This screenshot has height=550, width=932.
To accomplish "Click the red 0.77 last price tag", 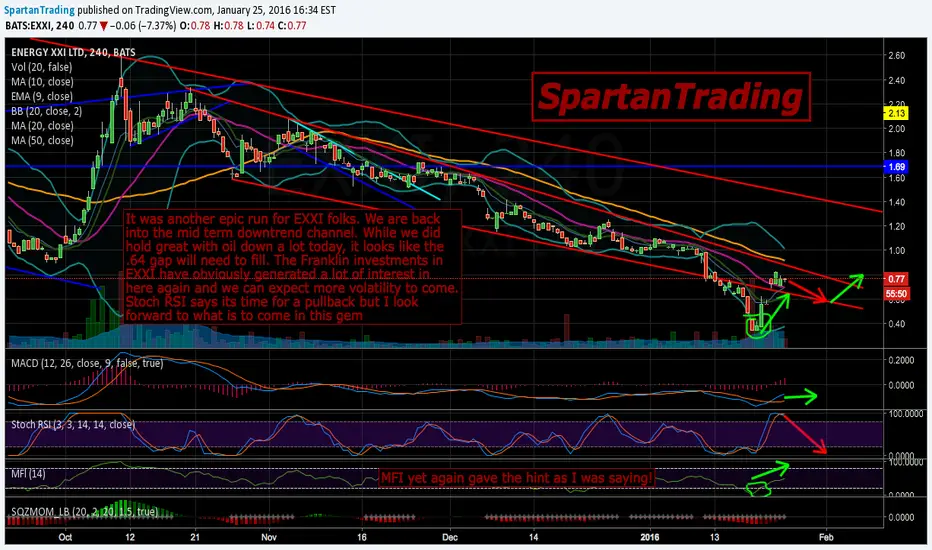I will coord(896,278).
